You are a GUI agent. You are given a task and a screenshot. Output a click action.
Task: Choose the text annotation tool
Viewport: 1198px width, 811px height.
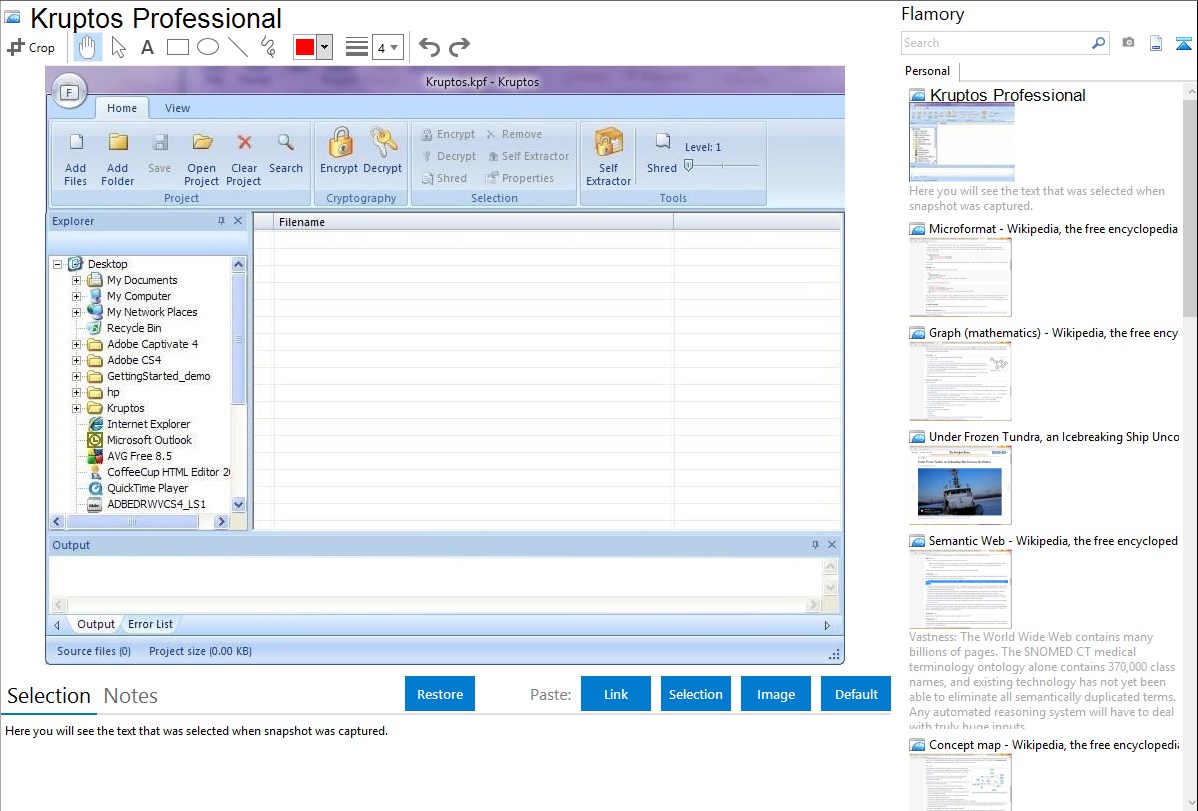[x=147, y=47]
